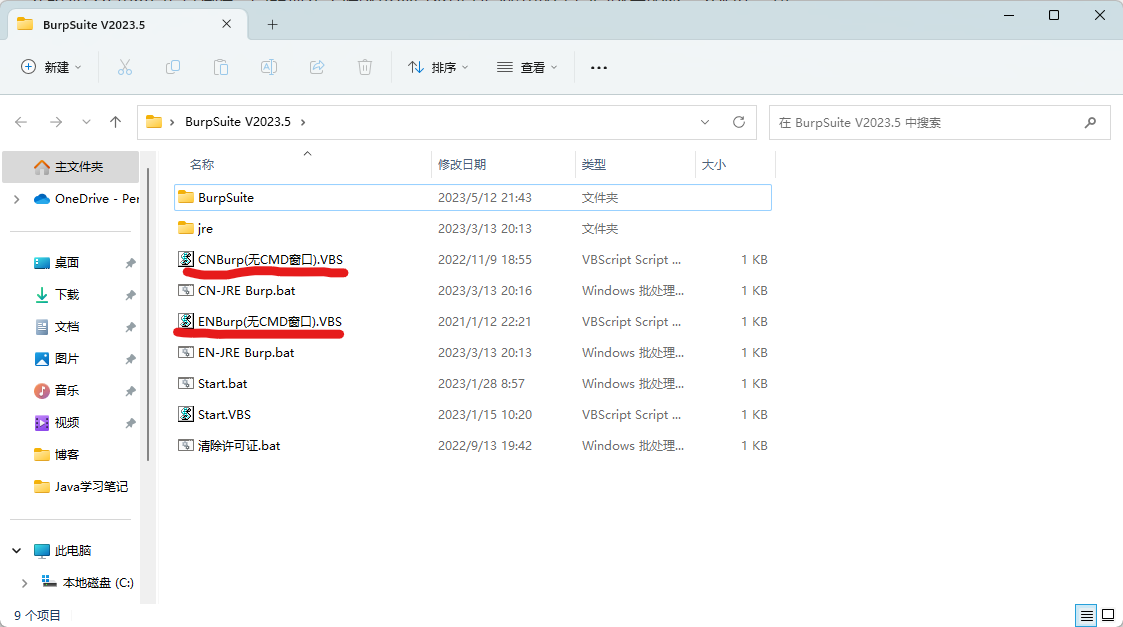Collapse the 此电脑 tree node
Viewport: 1123px width, 627px height.
click(16, 550)
